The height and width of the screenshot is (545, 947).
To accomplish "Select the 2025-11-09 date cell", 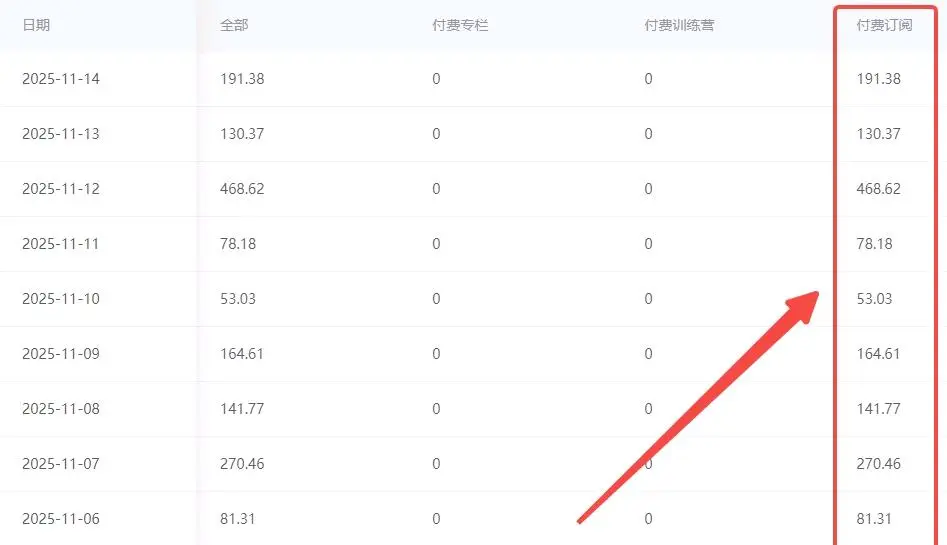I will click(x=61, y=354).
